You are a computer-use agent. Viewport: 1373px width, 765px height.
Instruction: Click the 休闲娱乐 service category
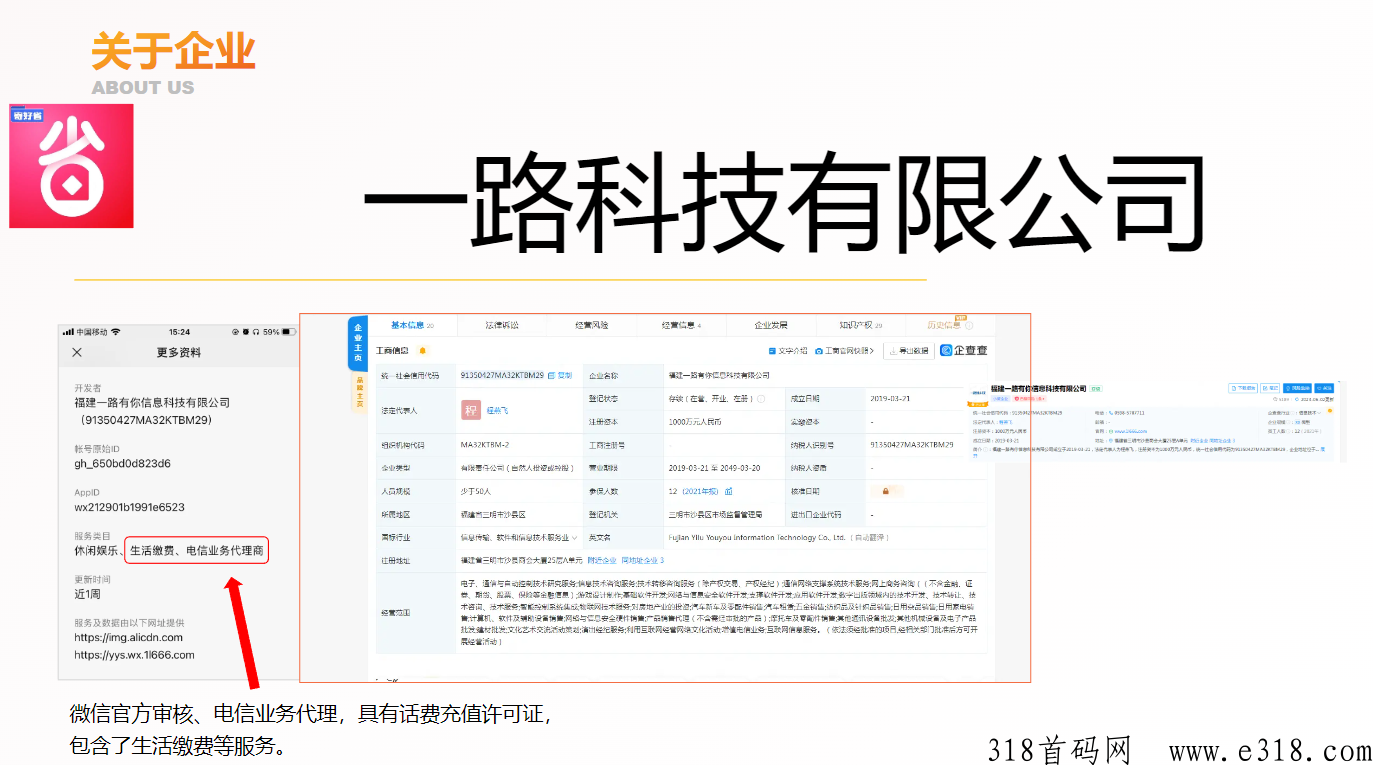click(95, 550)
